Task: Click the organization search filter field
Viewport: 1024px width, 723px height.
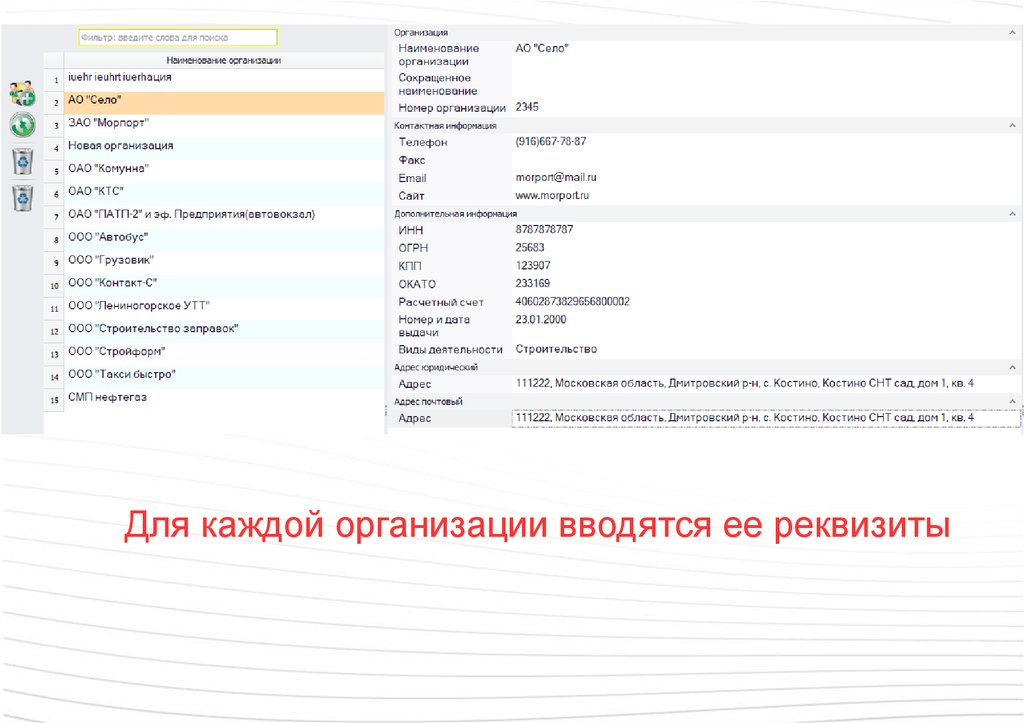Action: (x=177, y=37)
